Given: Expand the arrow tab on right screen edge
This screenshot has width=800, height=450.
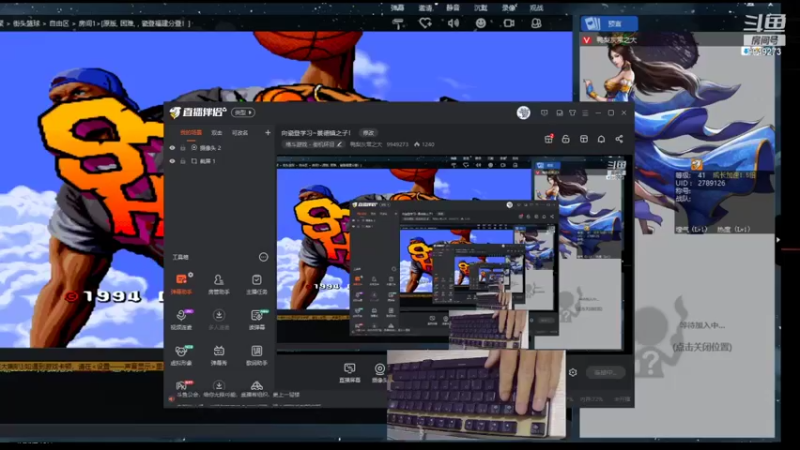Looking at the screenshot, I should pos(778,239).
